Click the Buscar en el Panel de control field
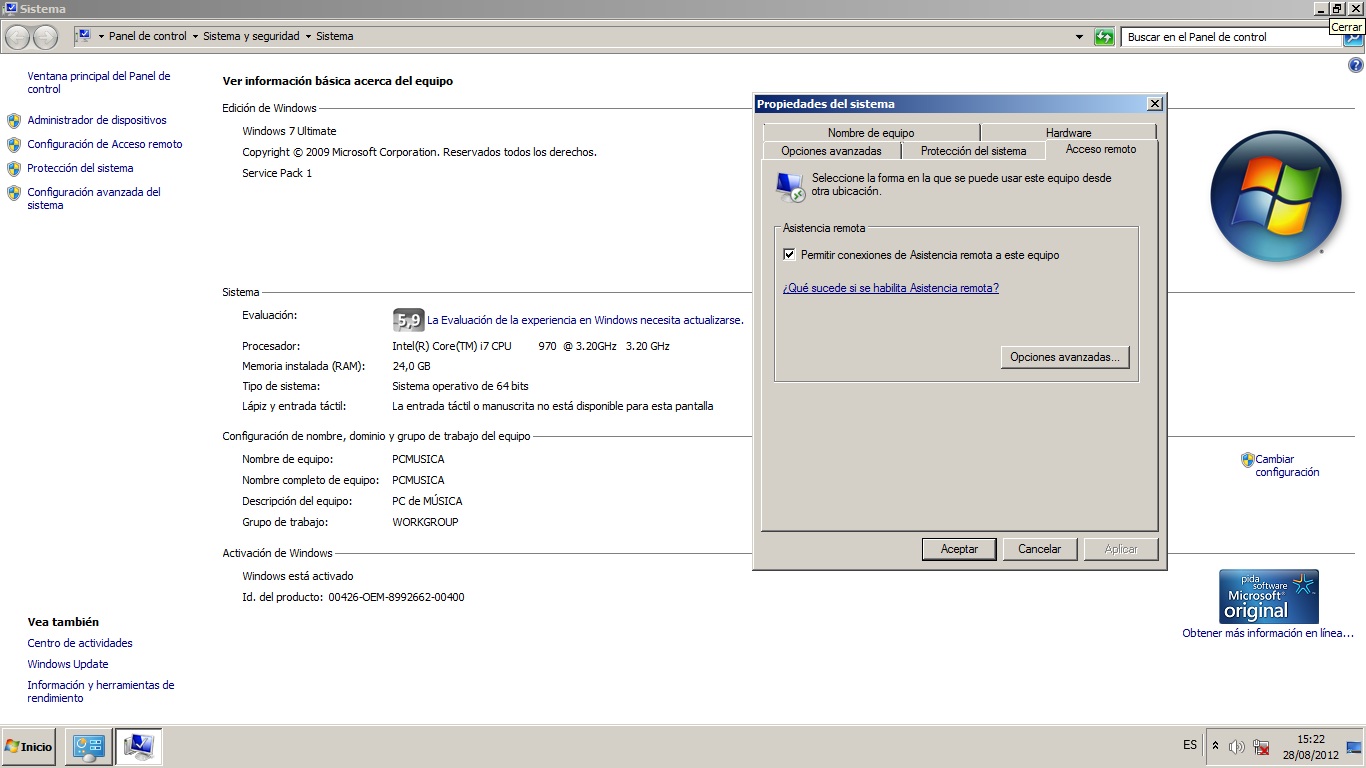Viewport: 1366px width, 768px height. pos(1231,37)
